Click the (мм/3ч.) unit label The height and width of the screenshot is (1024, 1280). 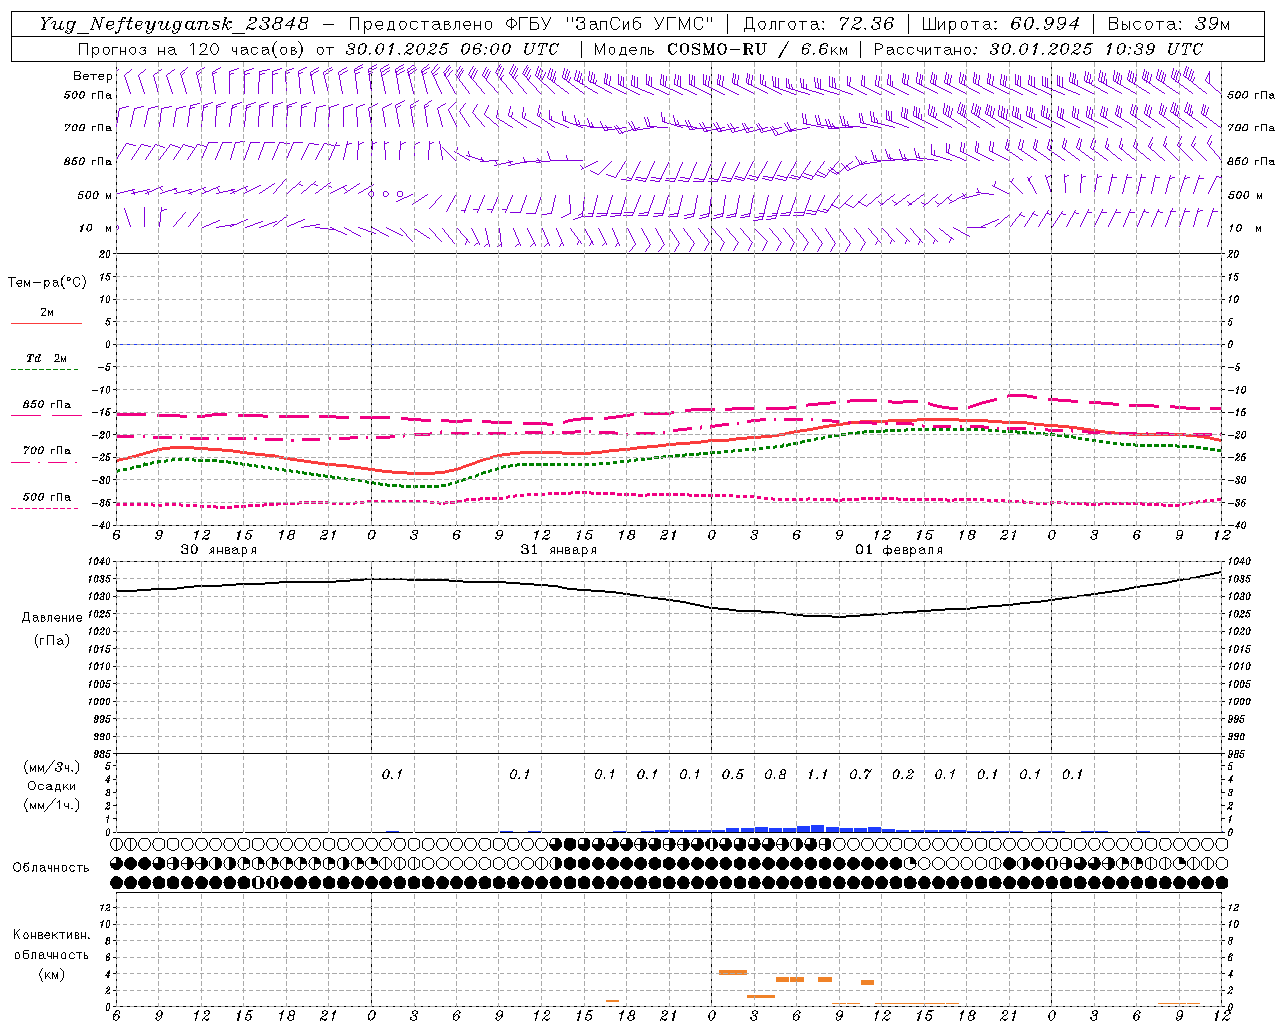[52, 767]
